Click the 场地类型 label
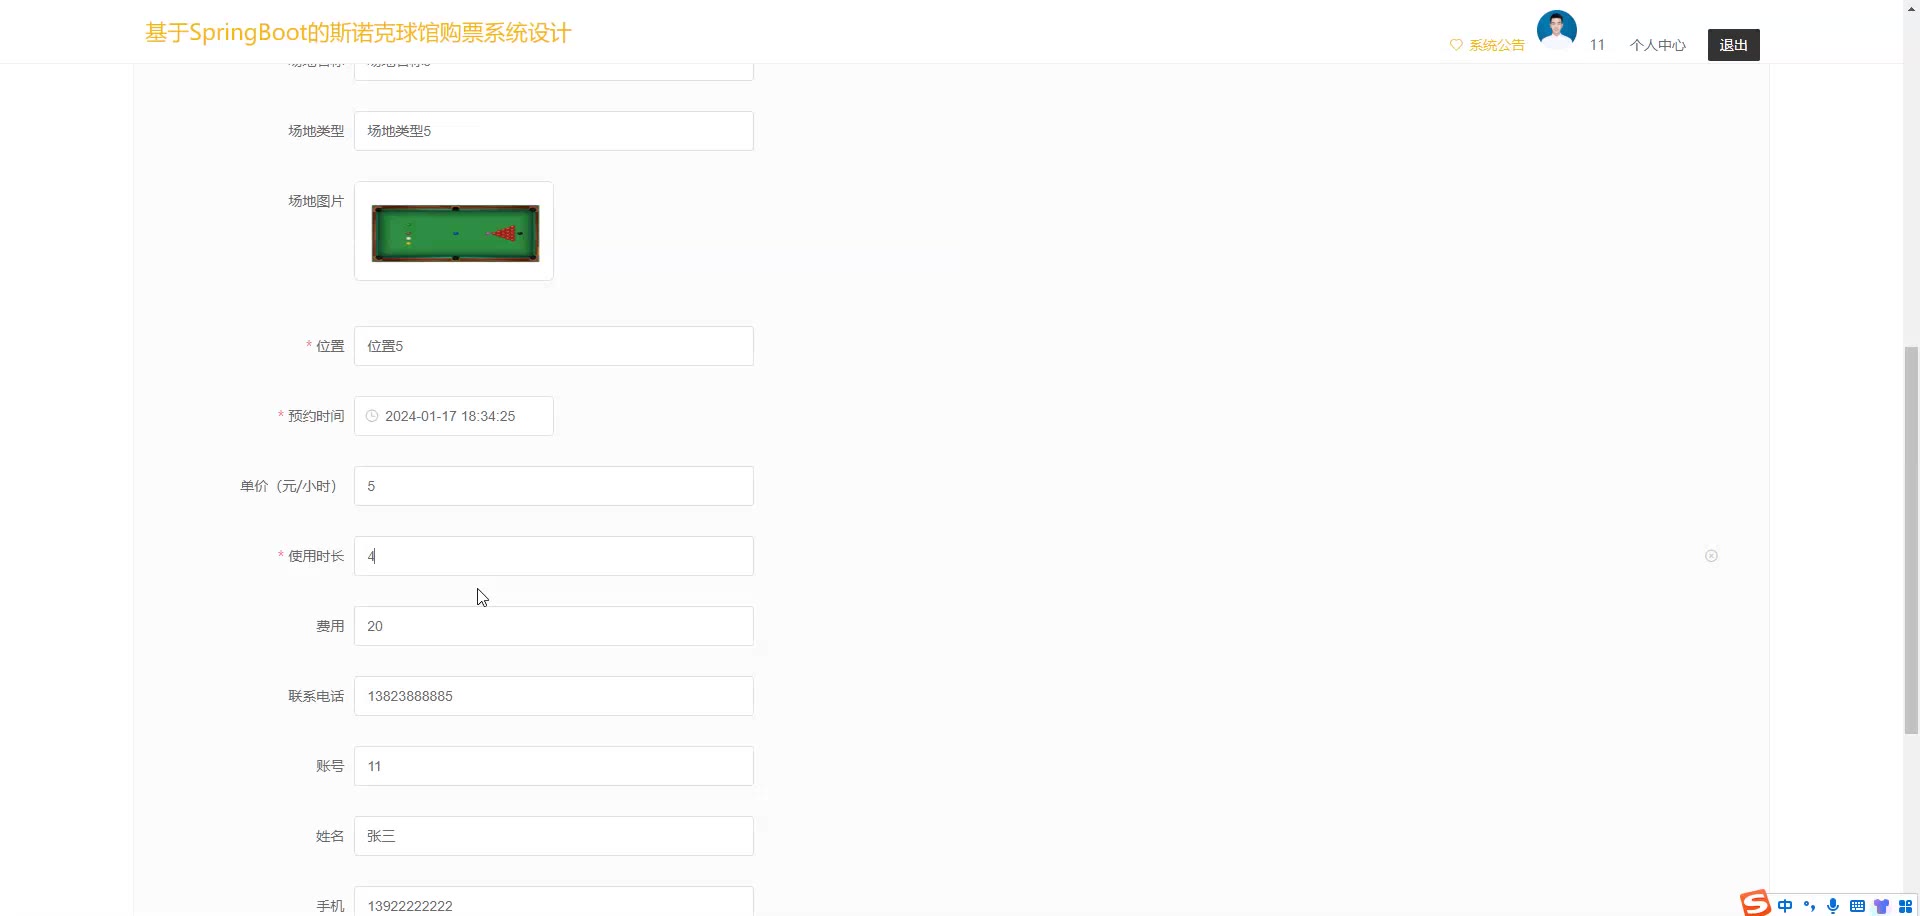 [316, 131]
